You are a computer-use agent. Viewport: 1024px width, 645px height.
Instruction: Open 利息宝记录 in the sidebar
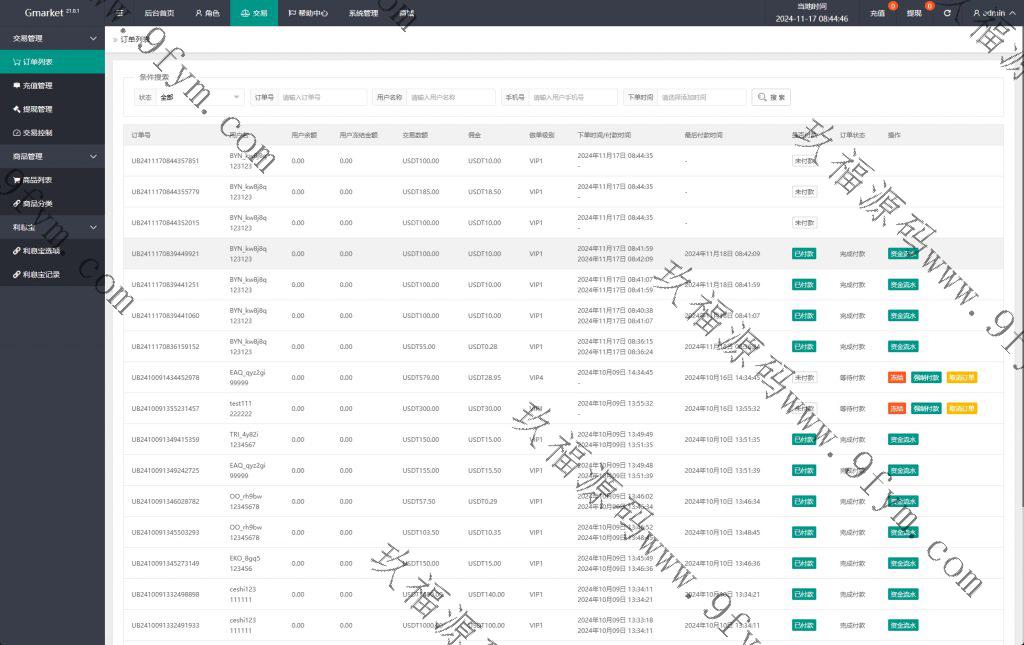(41, 274)
